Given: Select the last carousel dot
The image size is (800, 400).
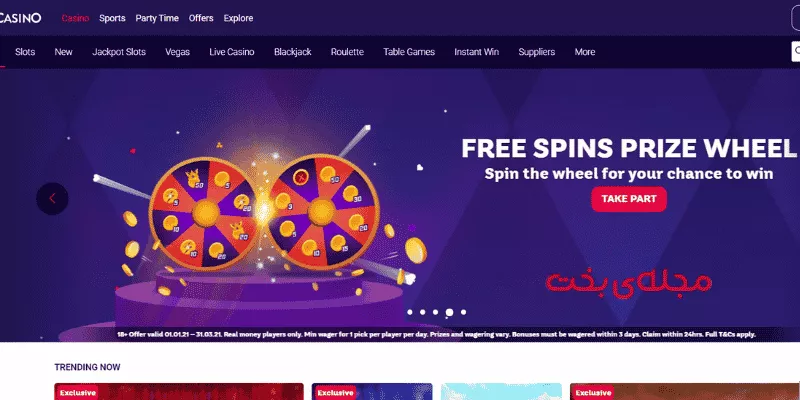Looking at the screenshot, I should tap(463, 312).
